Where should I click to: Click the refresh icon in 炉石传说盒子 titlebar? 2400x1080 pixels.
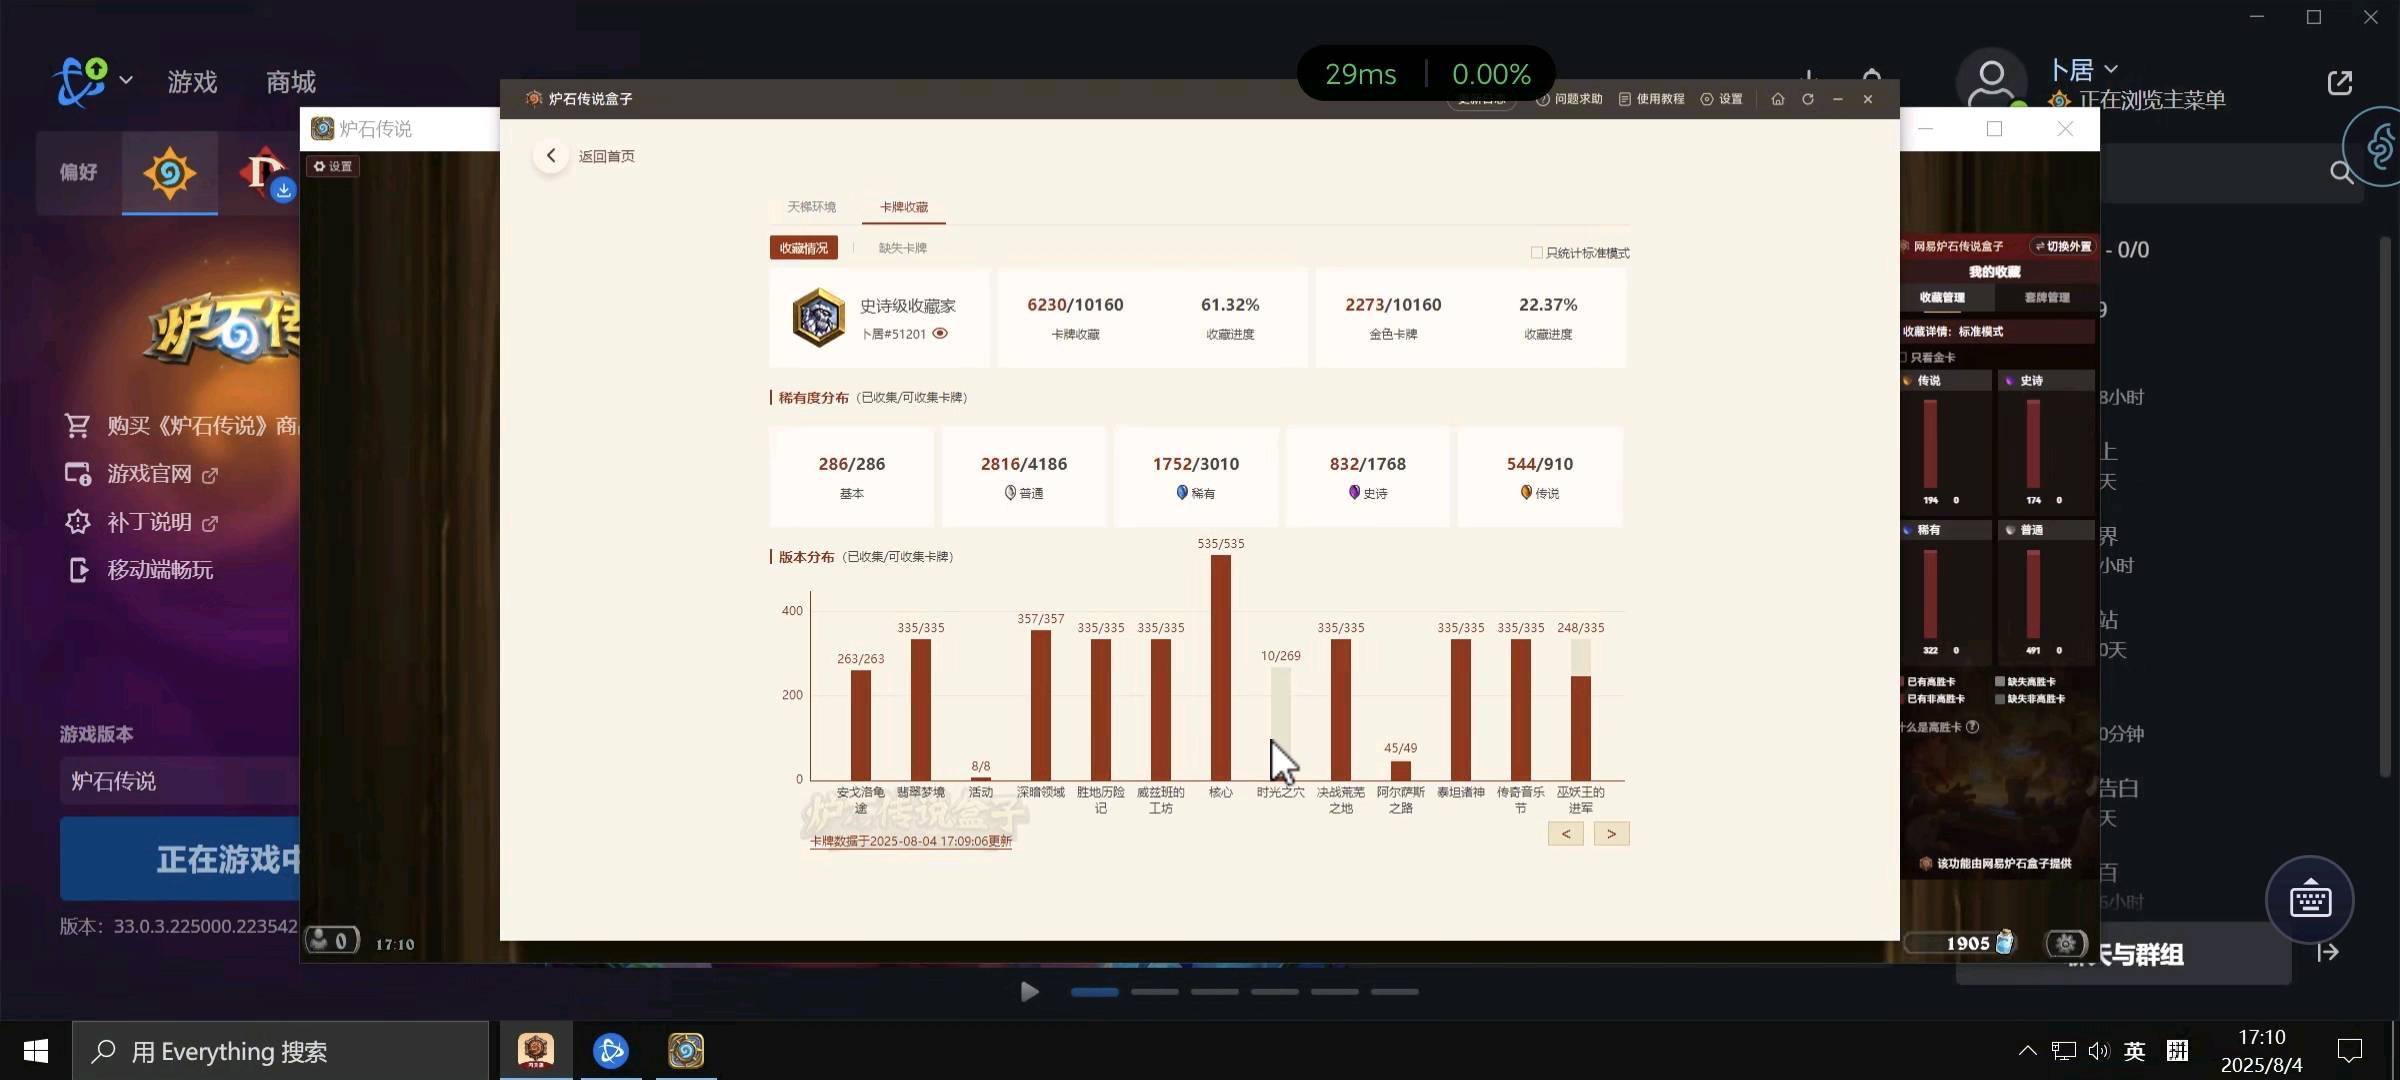1808,99
